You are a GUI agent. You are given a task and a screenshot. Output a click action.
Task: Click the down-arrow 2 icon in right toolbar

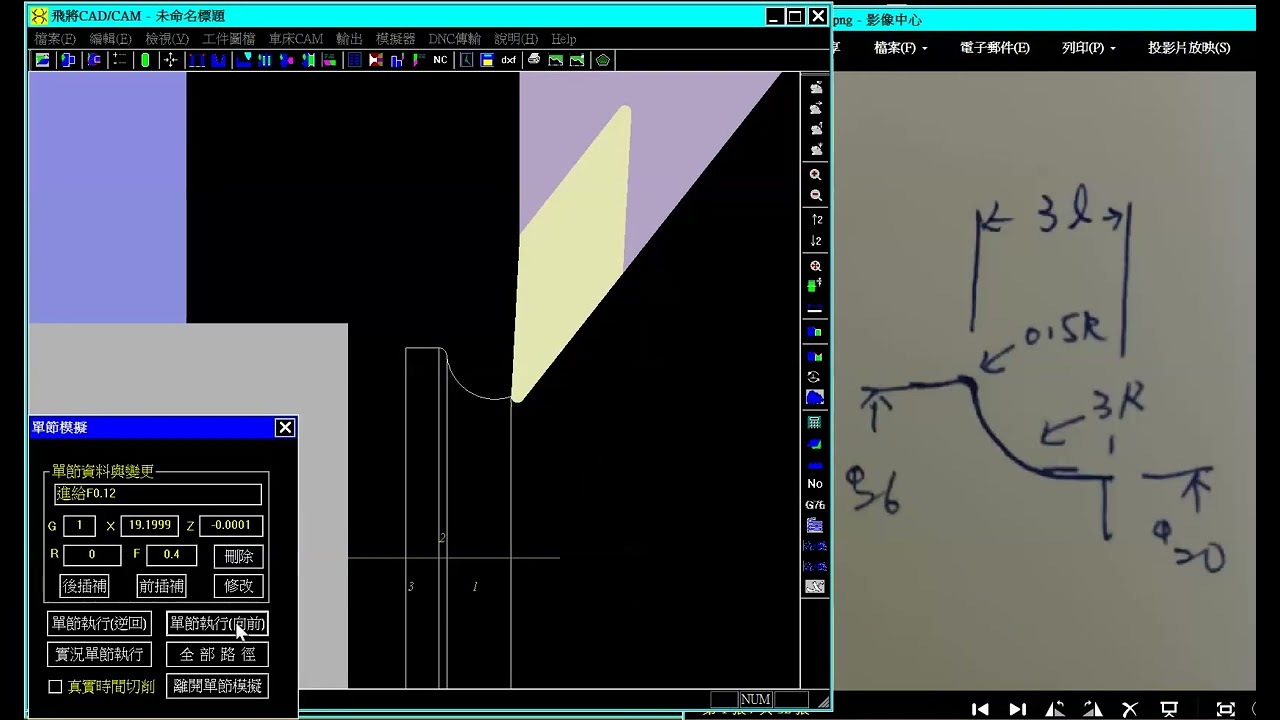click(x=816, y=241)
